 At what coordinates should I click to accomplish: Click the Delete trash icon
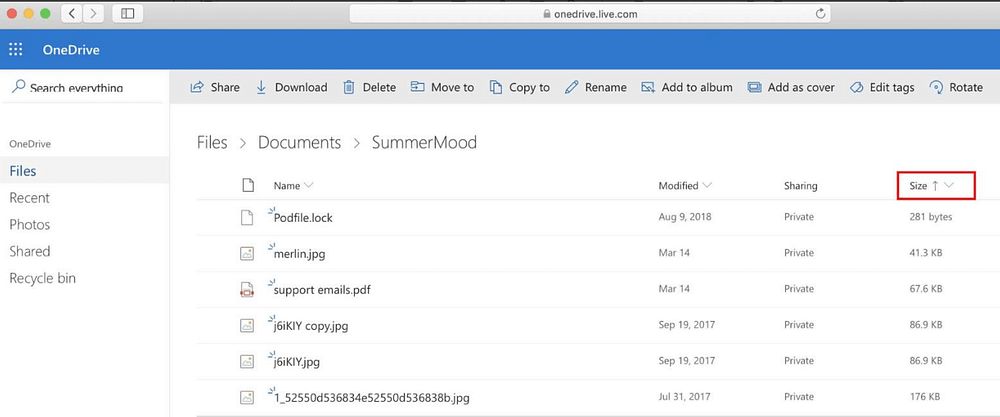click(349, 87)
